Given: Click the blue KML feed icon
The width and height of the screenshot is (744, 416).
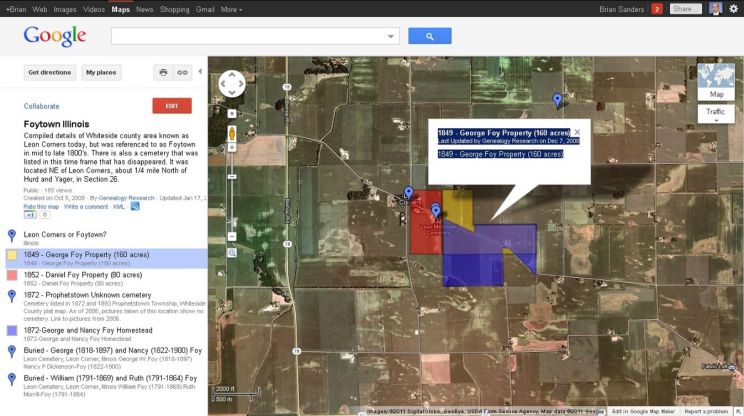Looking at the screenshot, I should (135, 206).
